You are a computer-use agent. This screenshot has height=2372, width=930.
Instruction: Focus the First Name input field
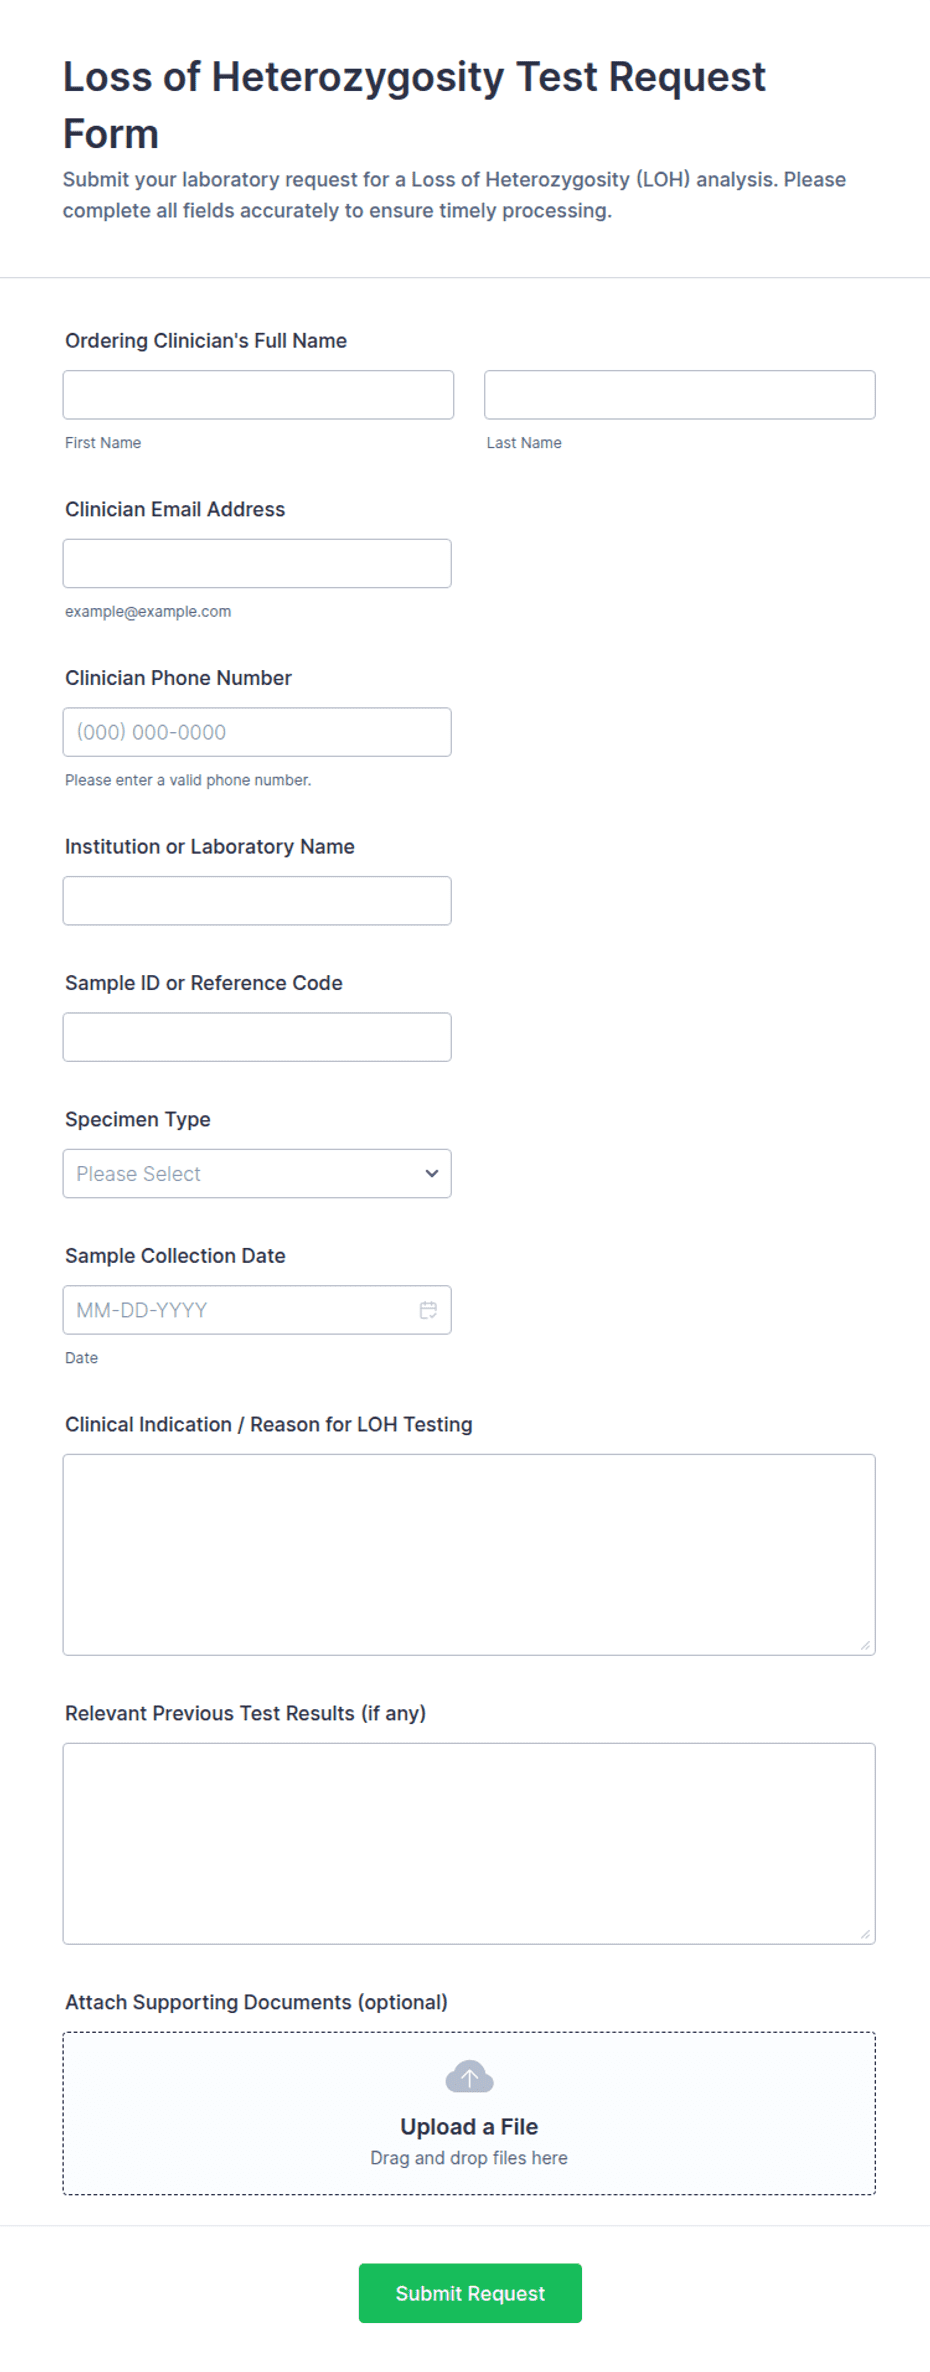[x=258, y=395]
